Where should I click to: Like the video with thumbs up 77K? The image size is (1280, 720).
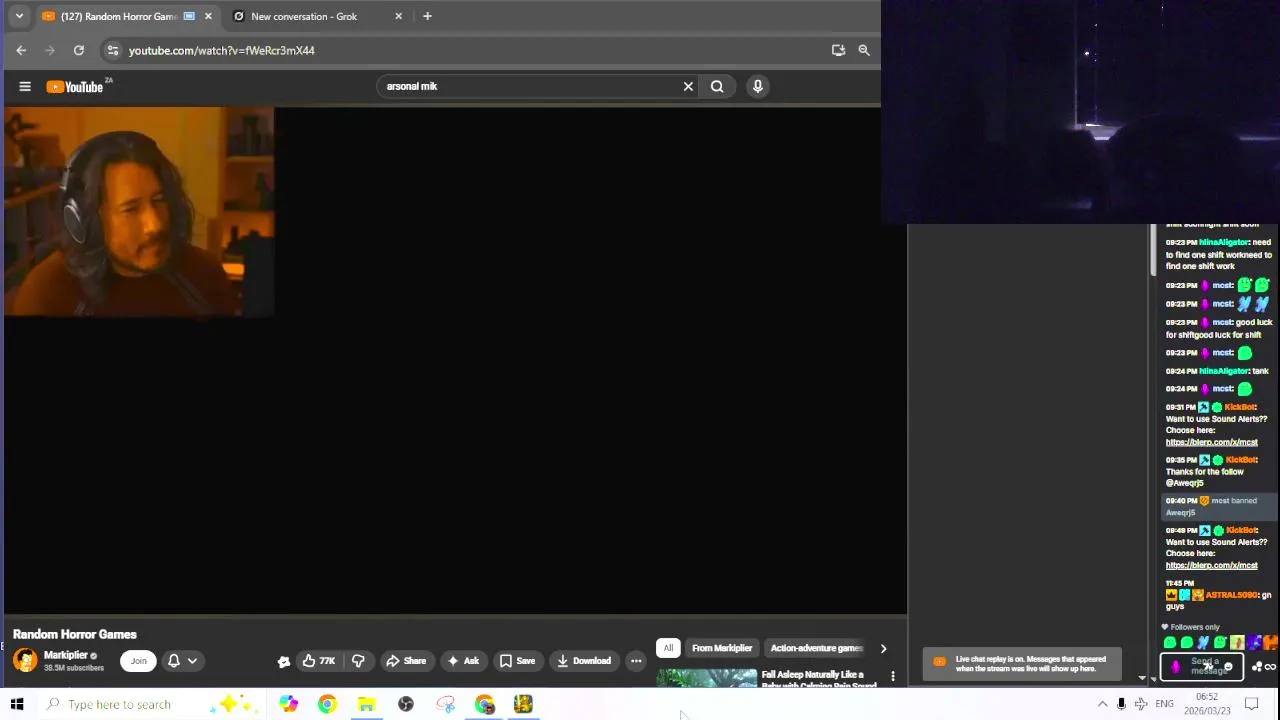[x=318, y=660]
